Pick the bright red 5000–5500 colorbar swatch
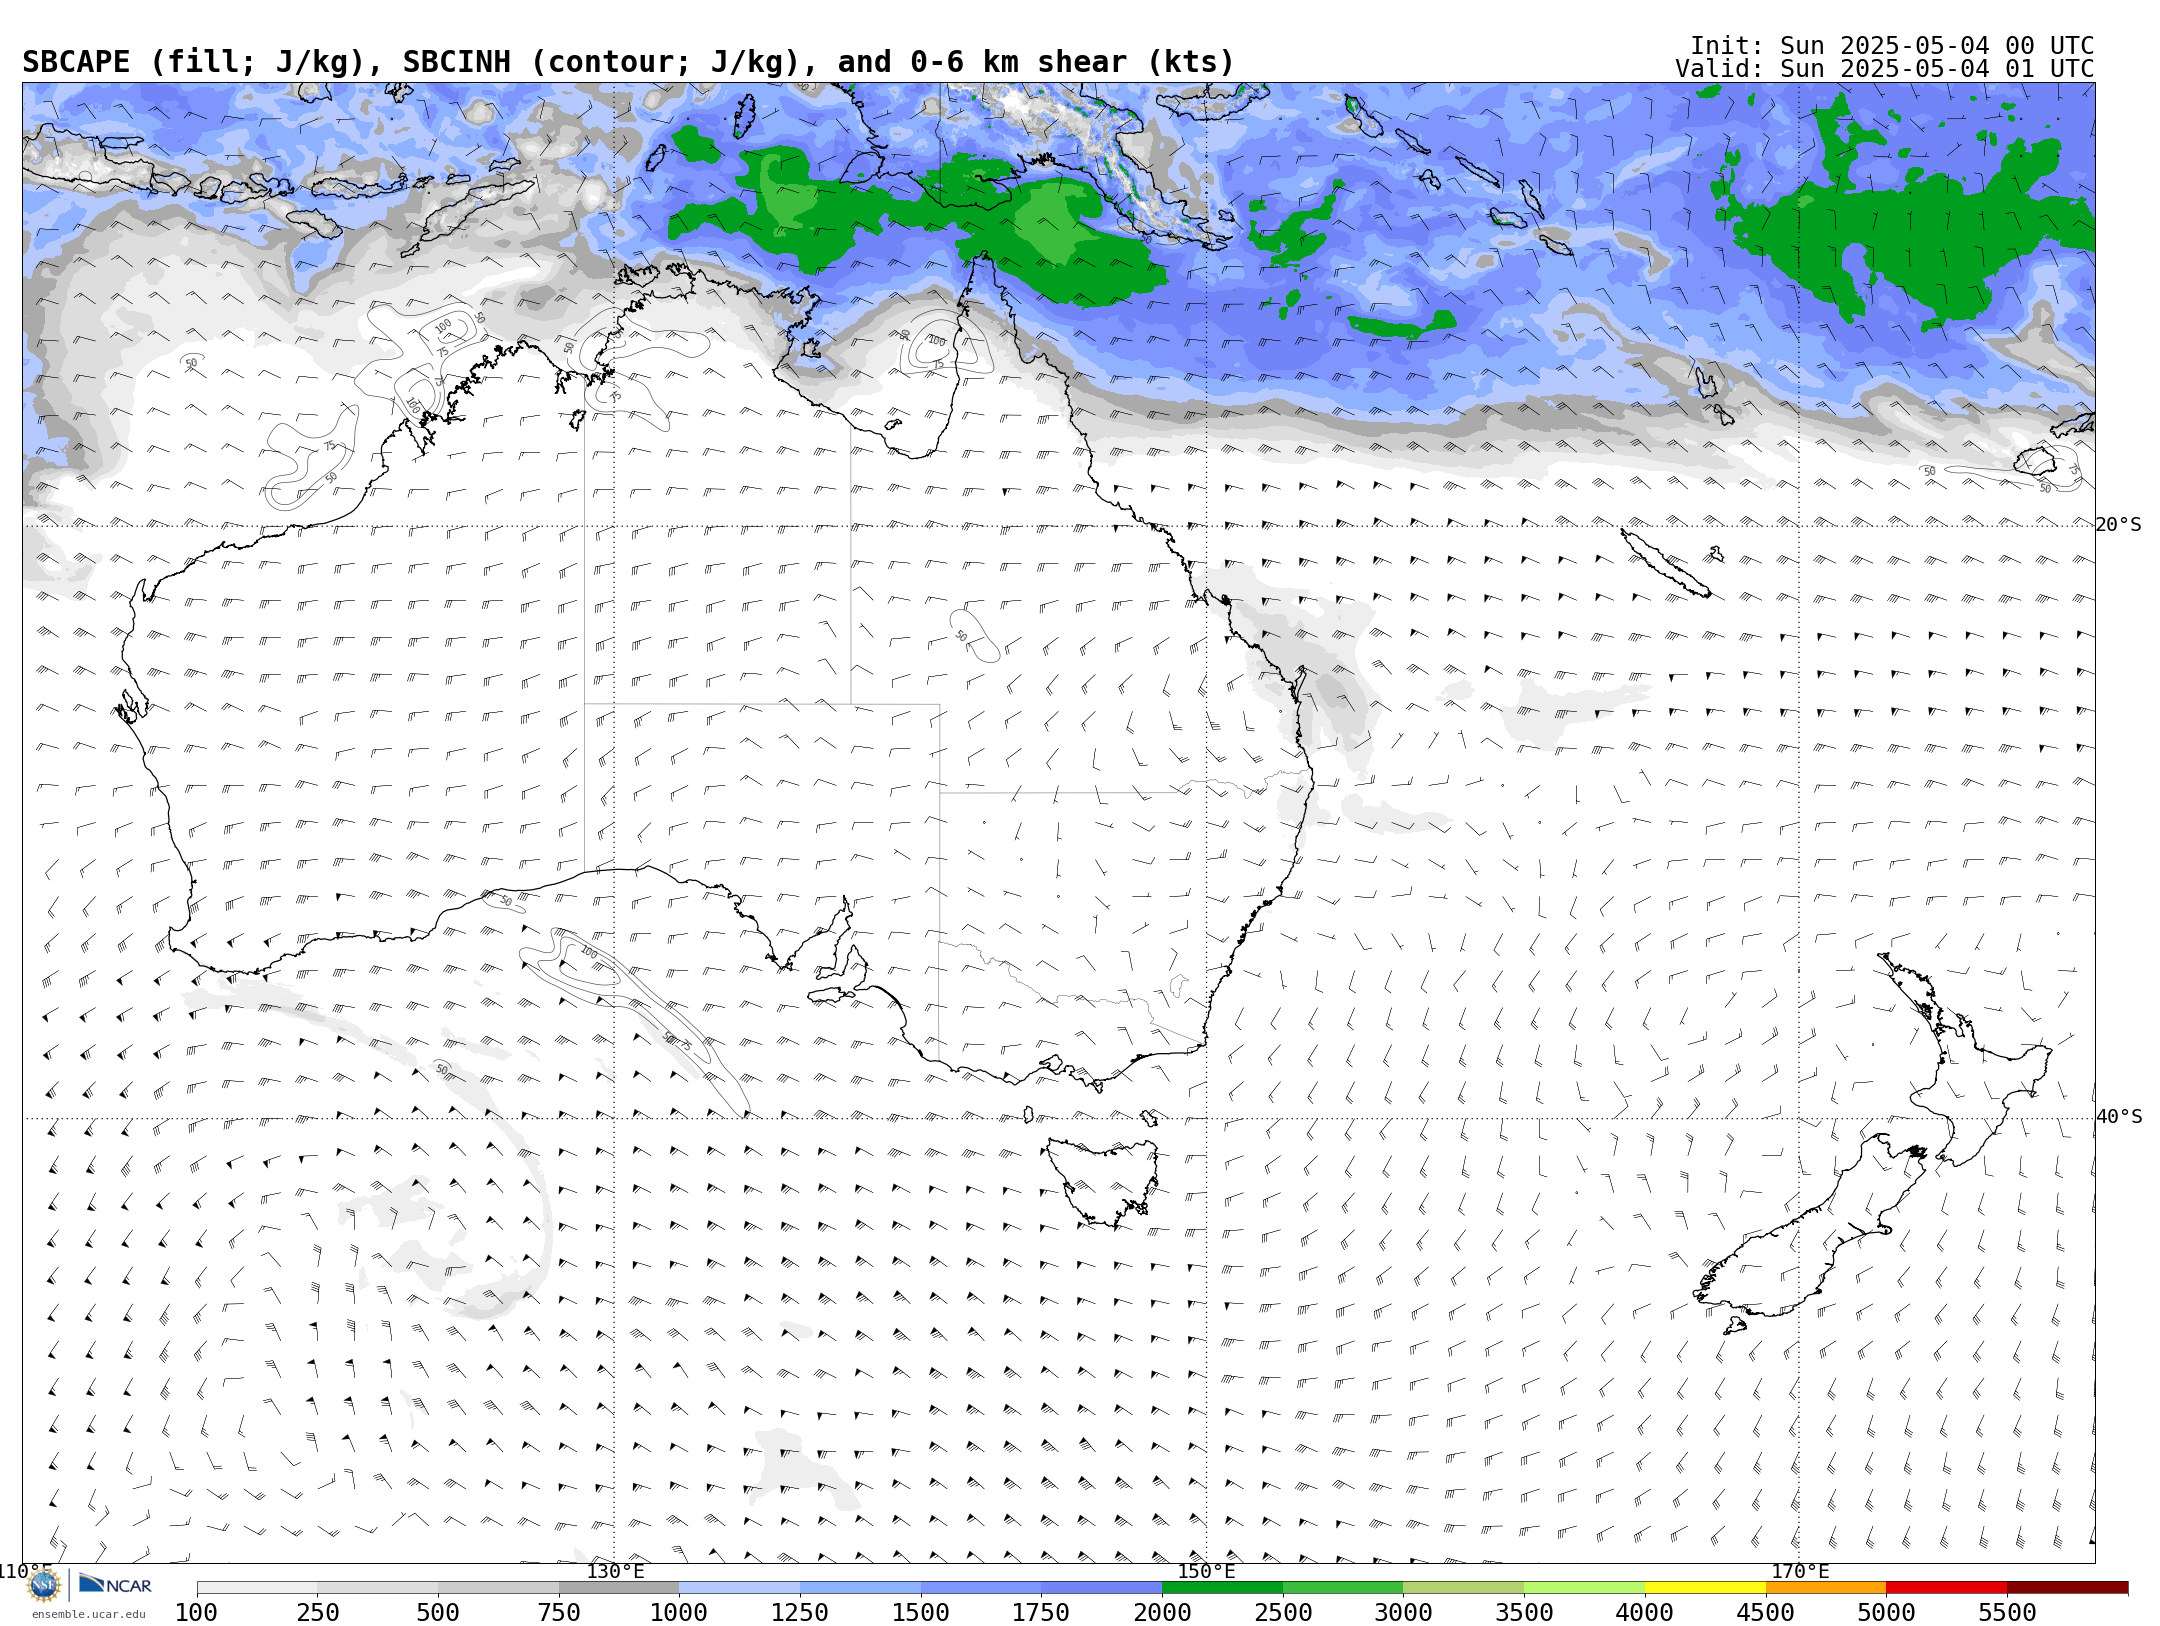Viewport: 2160px width, 1626px height. click(x=1946, y=1588)
